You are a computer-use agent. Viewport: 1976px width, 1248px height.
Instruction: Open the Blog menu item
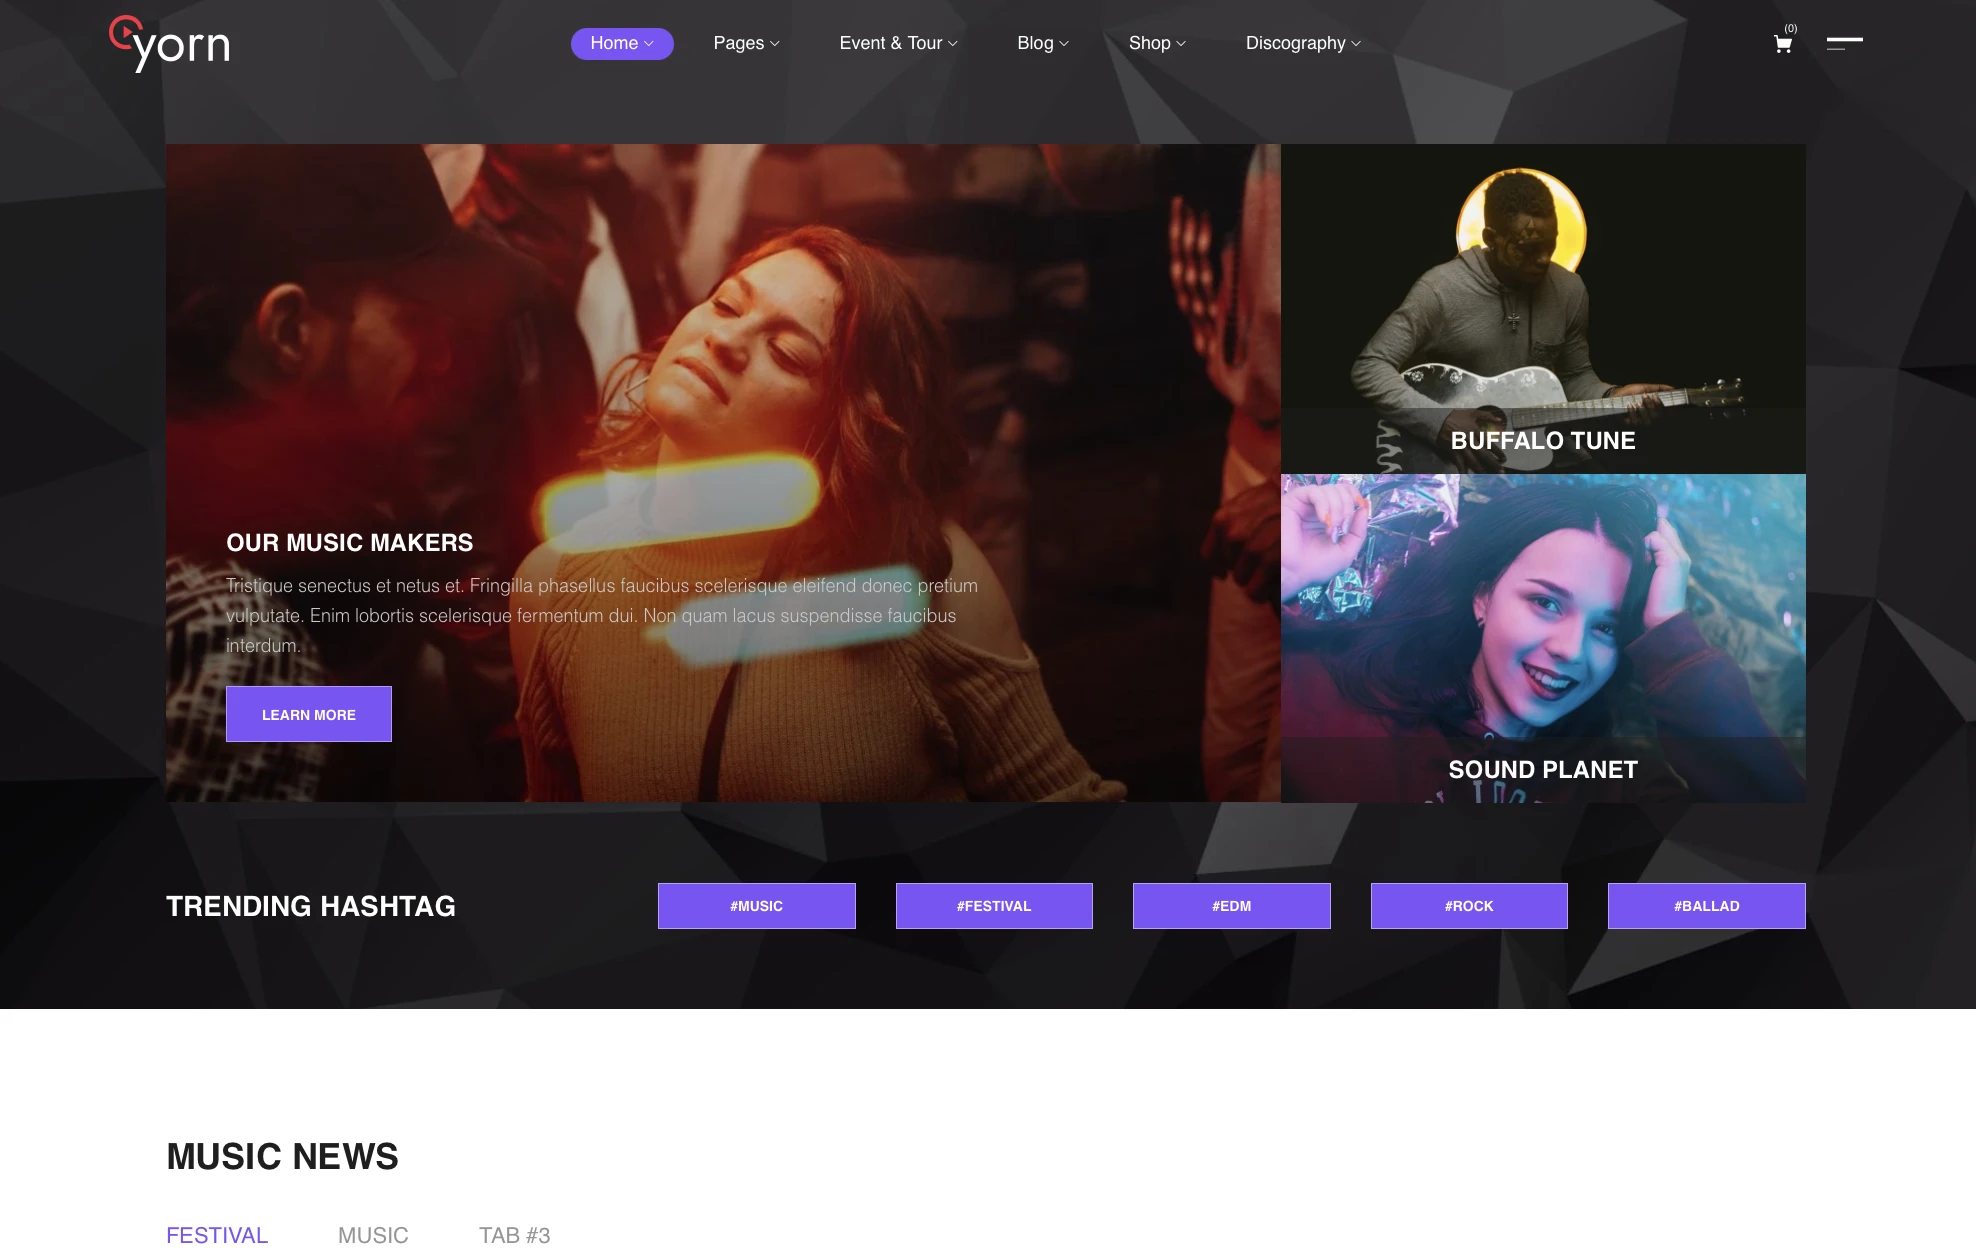tap(1043, 43)
